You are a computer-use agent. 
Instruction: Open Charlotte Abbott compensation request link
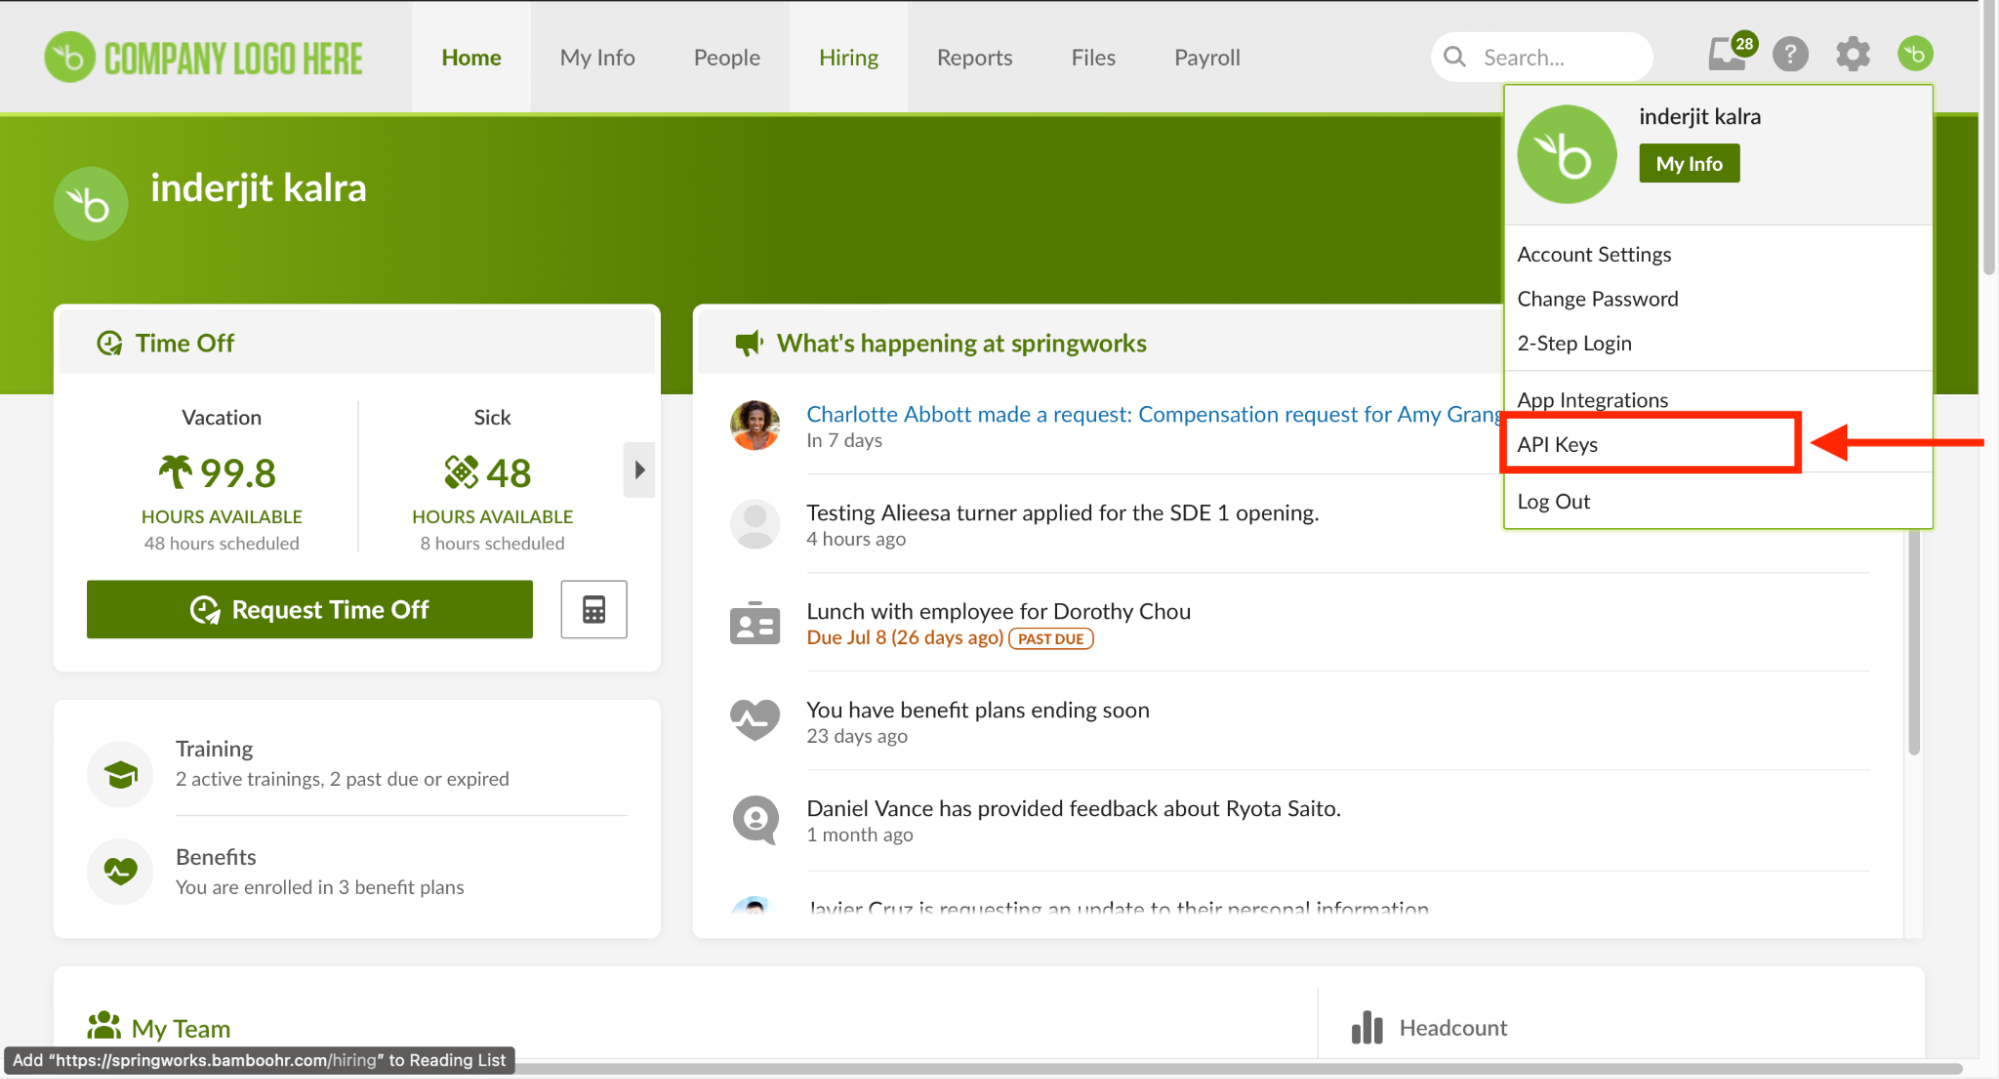[x=1152, y=414]
